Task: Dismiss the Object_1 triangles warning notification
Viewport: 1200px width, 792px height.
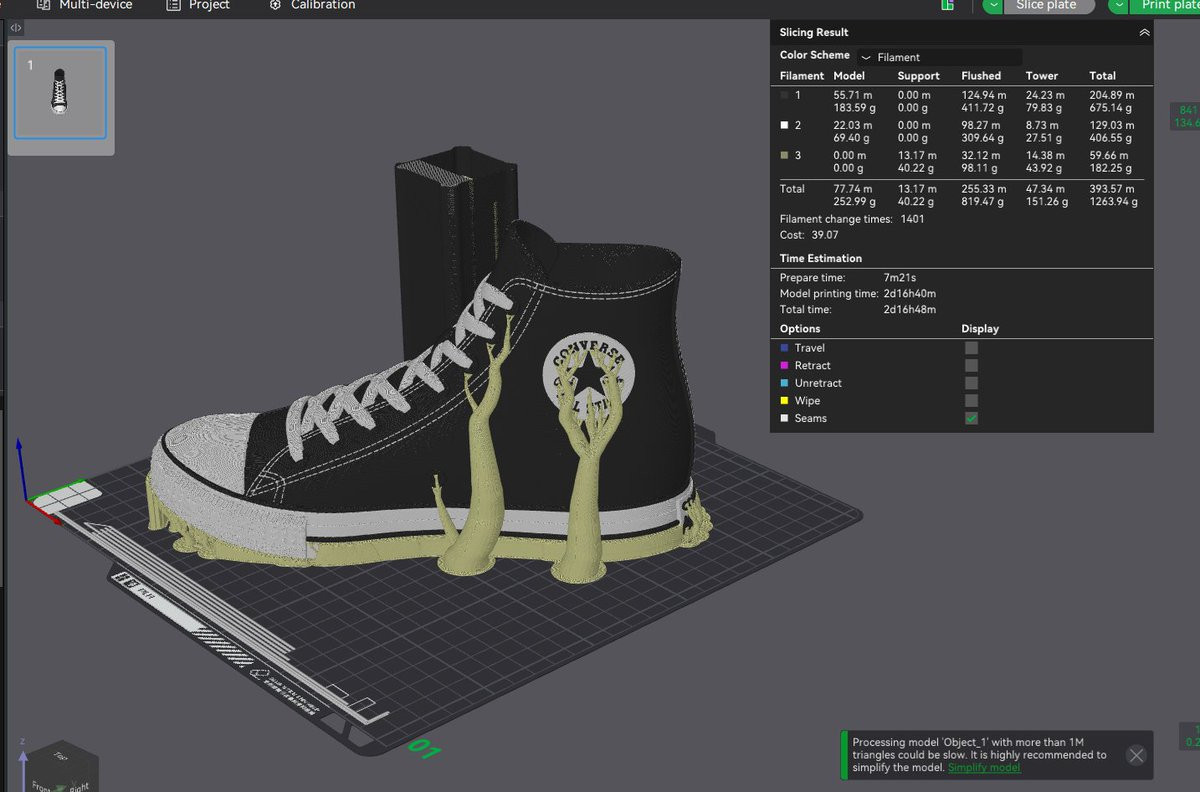Action: pyautogui.click(x=1136, y=755)
